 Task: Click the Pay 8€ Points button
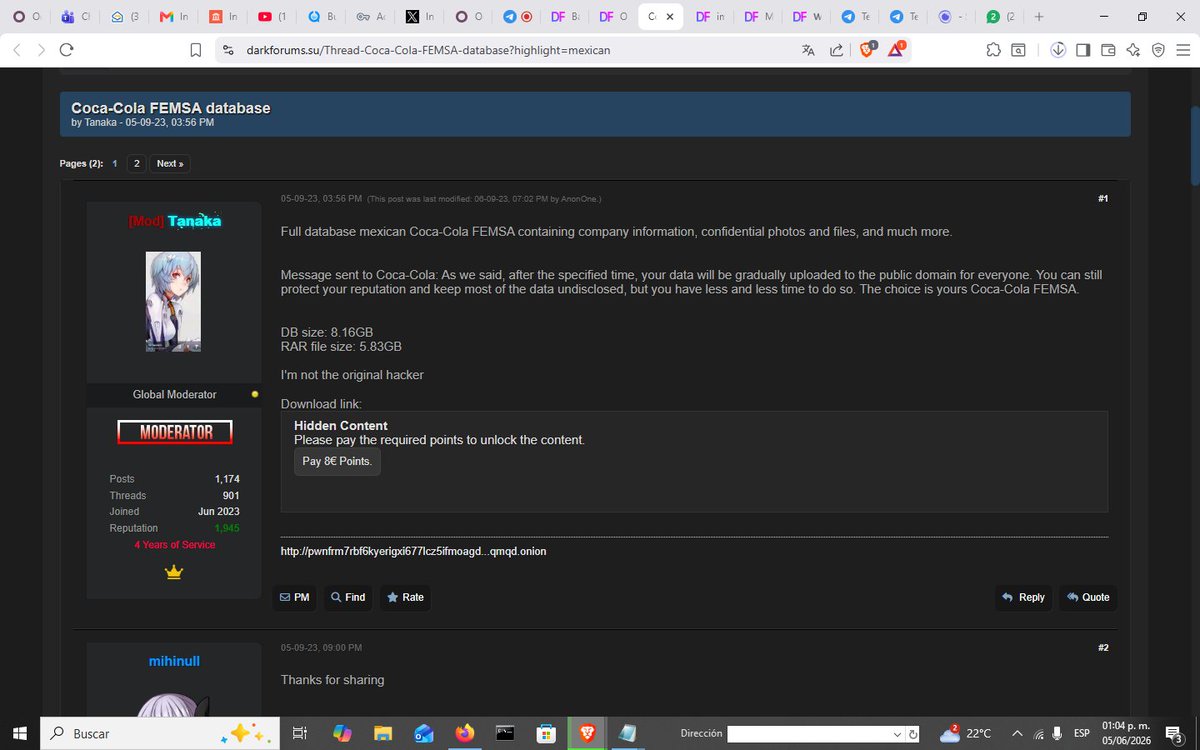click(x=337, y=461)
